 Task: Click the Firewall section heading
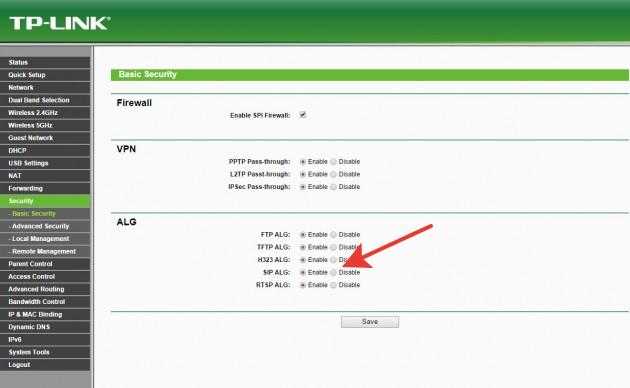pos(134,103)
